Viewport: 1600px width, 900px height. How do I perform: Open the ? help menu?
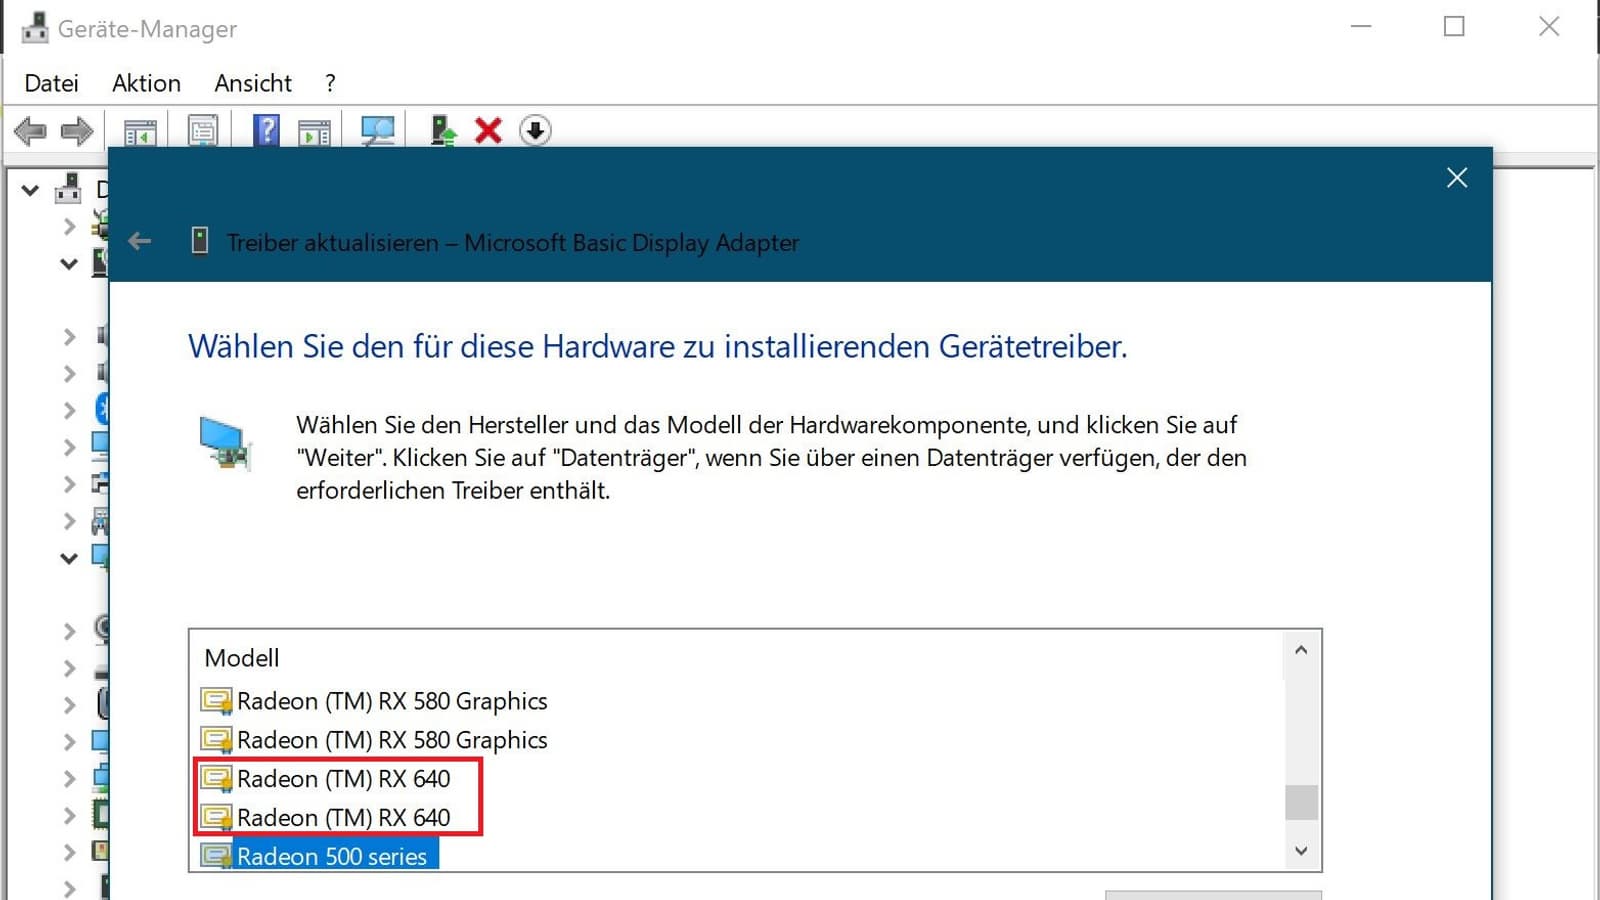pos(330,83)
